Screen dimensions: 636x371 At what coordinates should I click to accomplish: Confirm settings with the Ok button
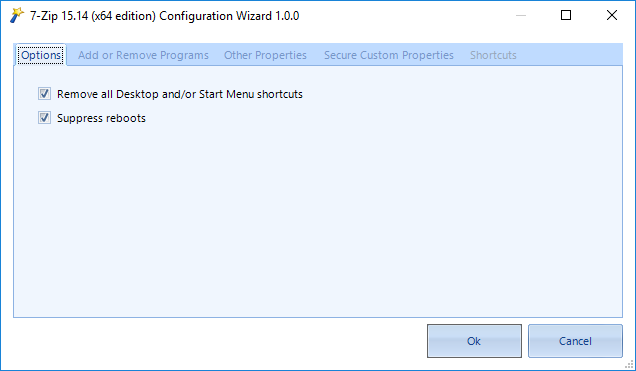(474, 341)
